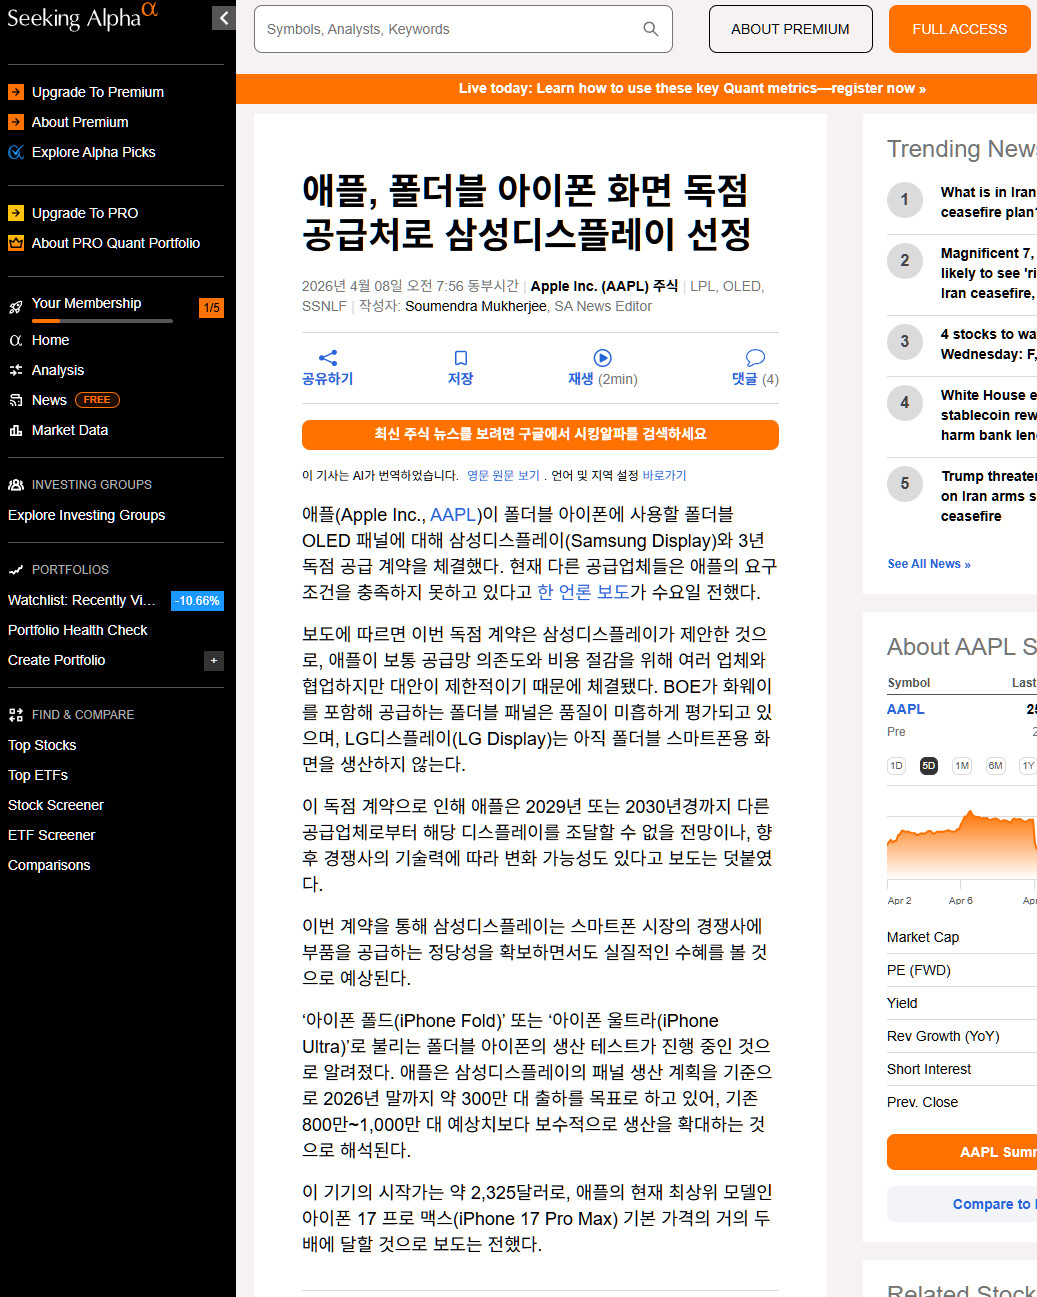Collapse the sidebar with the arrow button
Viewport: 1037px width, 1297px height.
(224, 17)
